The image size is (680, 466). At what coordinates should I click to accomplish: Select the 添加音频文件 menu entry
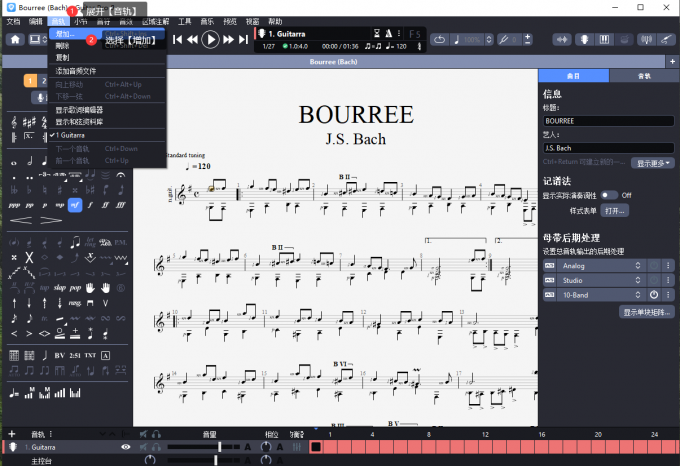(76, 71)
